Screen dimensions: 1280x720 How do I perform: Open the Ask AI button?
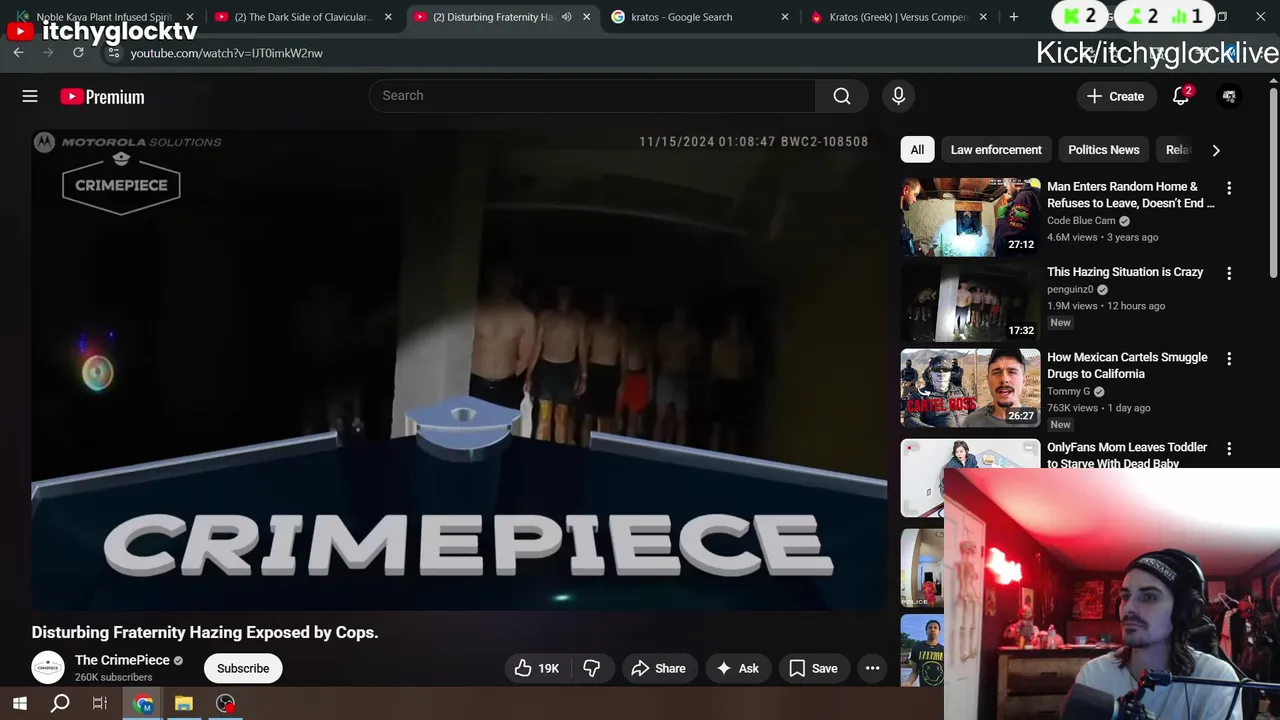737,668
